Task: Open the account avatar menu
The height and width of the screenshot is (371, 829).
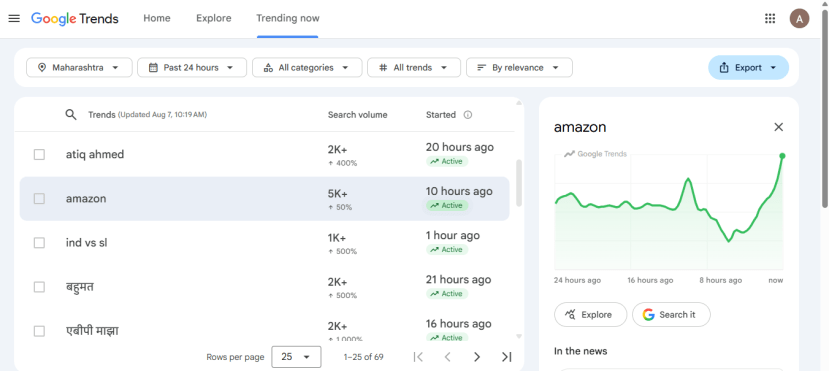Action: (x=799, y=18)
